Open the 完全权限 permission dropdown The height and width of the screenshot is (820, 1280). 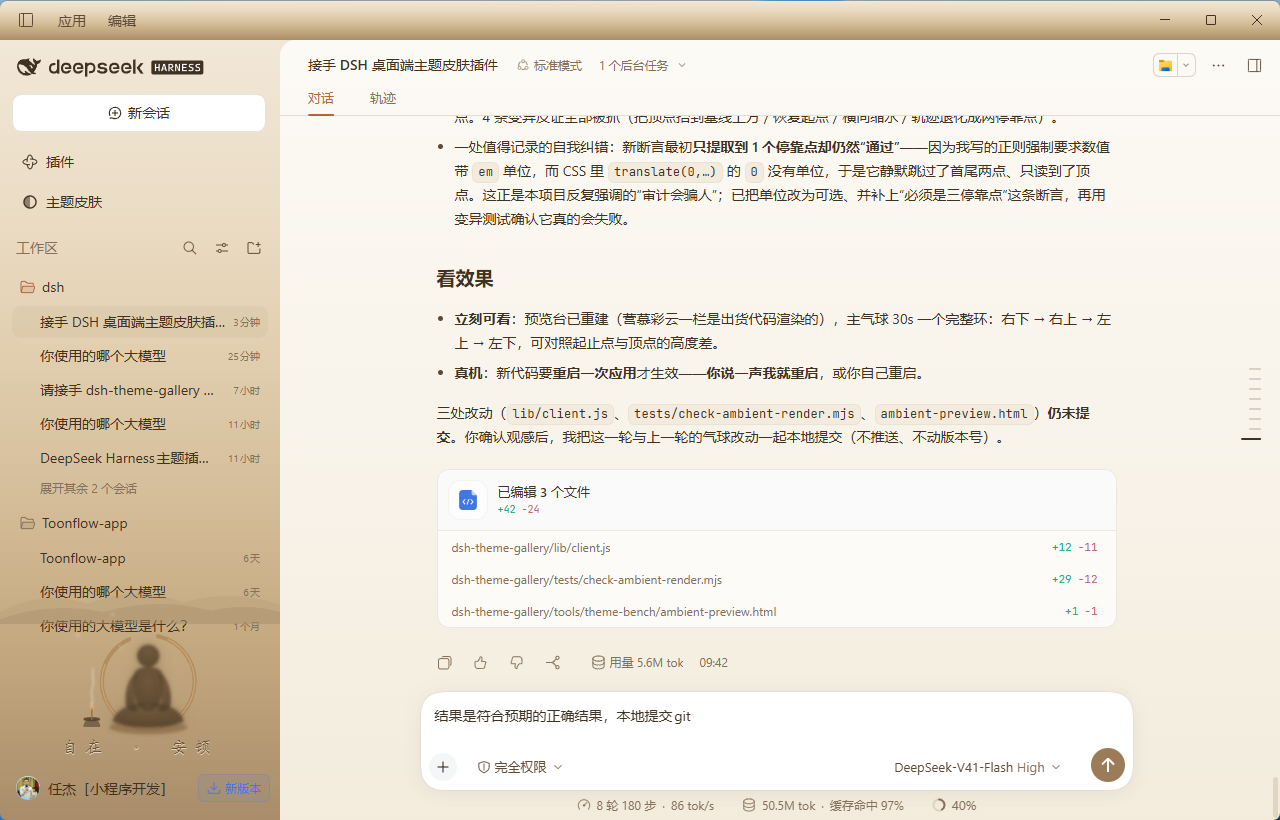click(520, 767)
